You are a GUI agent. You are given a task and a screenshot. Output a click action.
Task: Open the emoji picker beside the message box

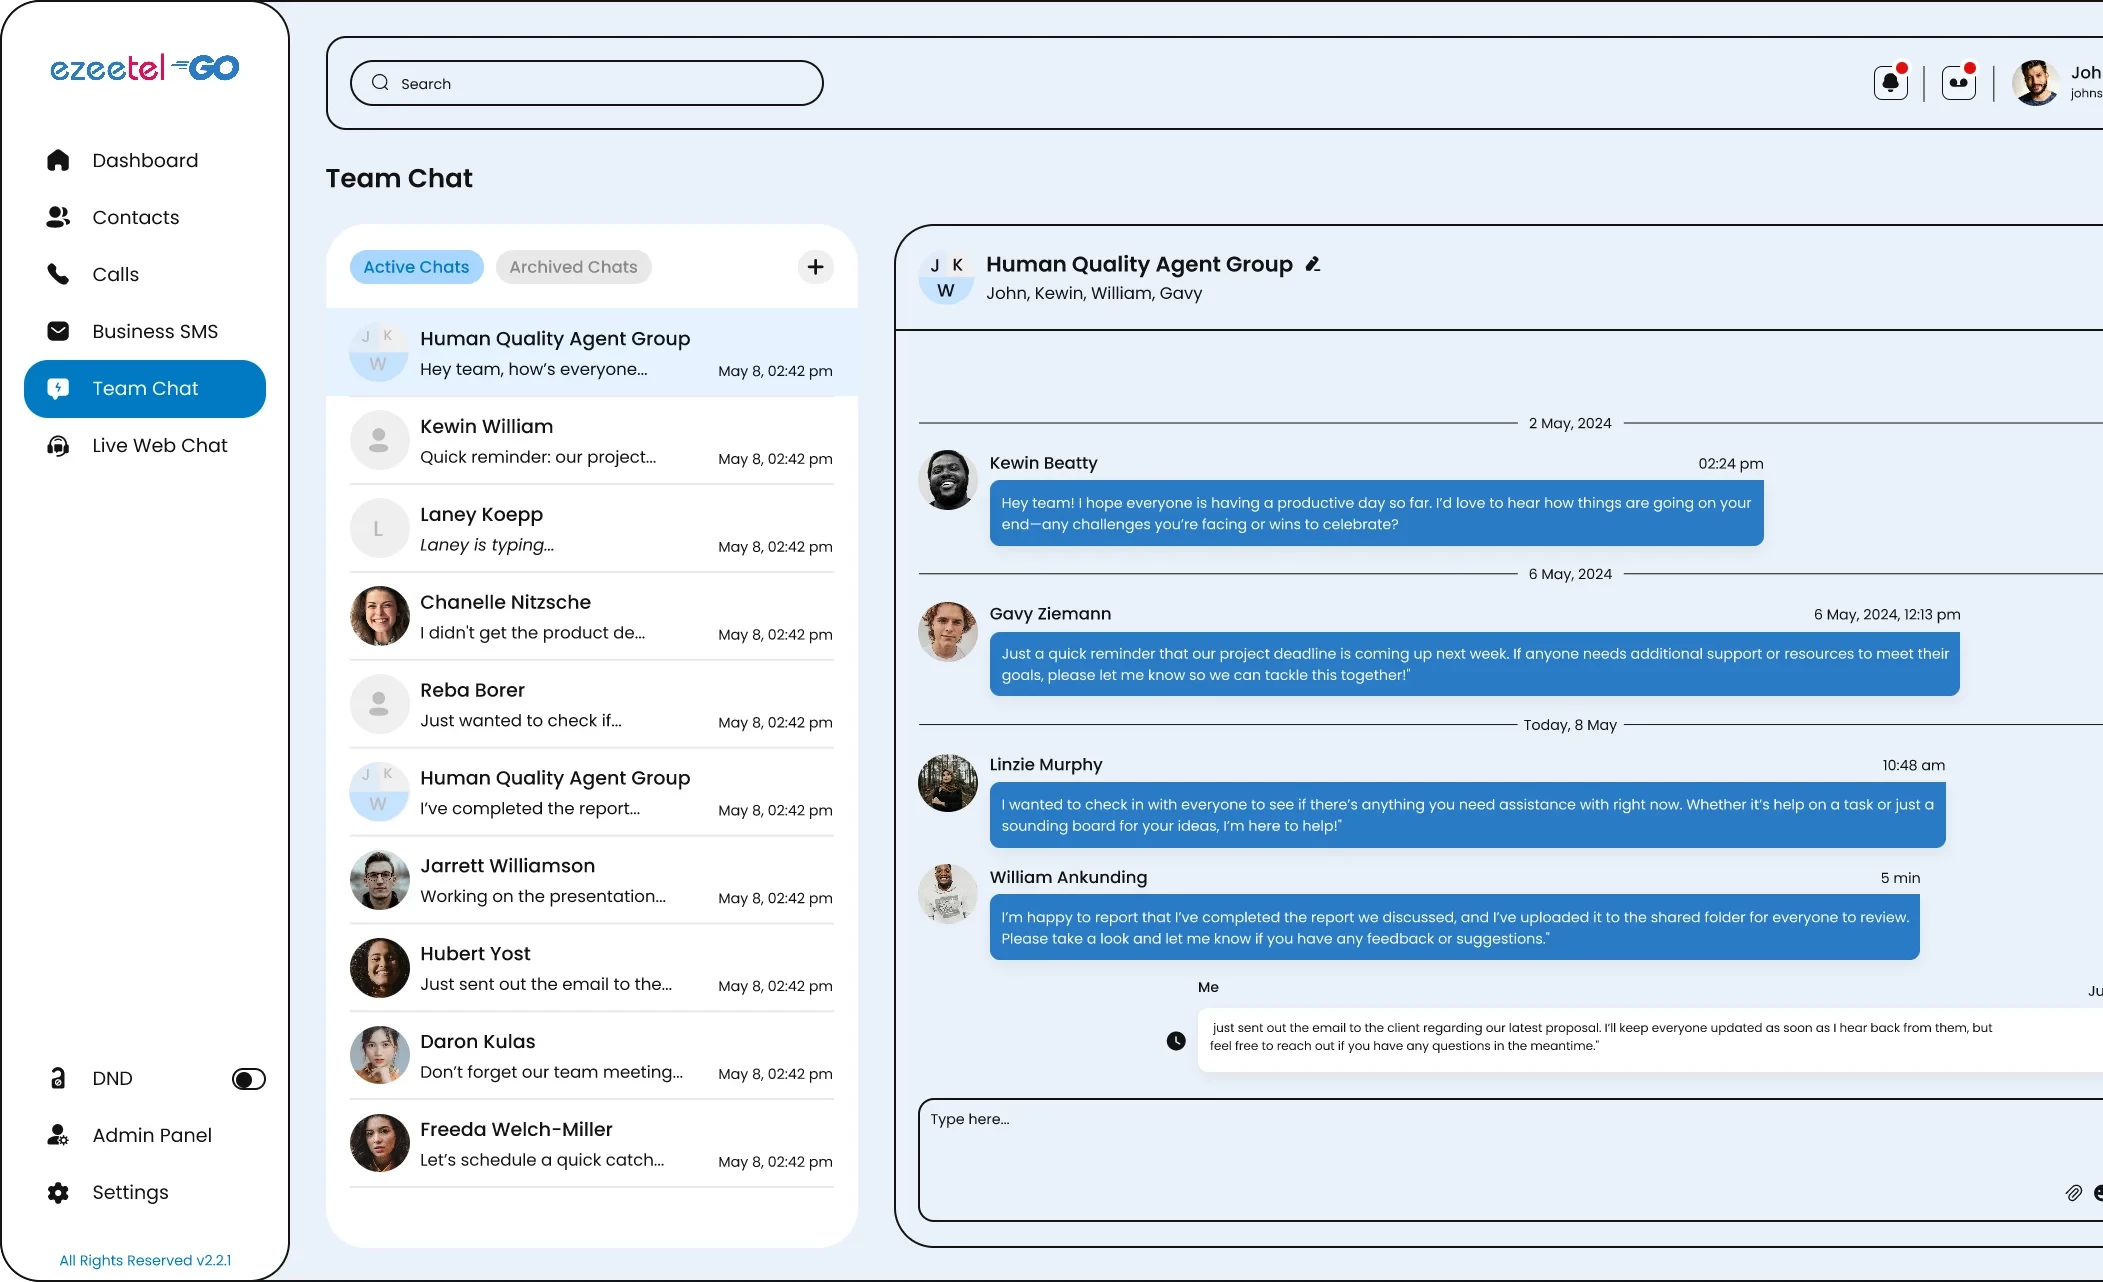click(x=2098, y=1193)
